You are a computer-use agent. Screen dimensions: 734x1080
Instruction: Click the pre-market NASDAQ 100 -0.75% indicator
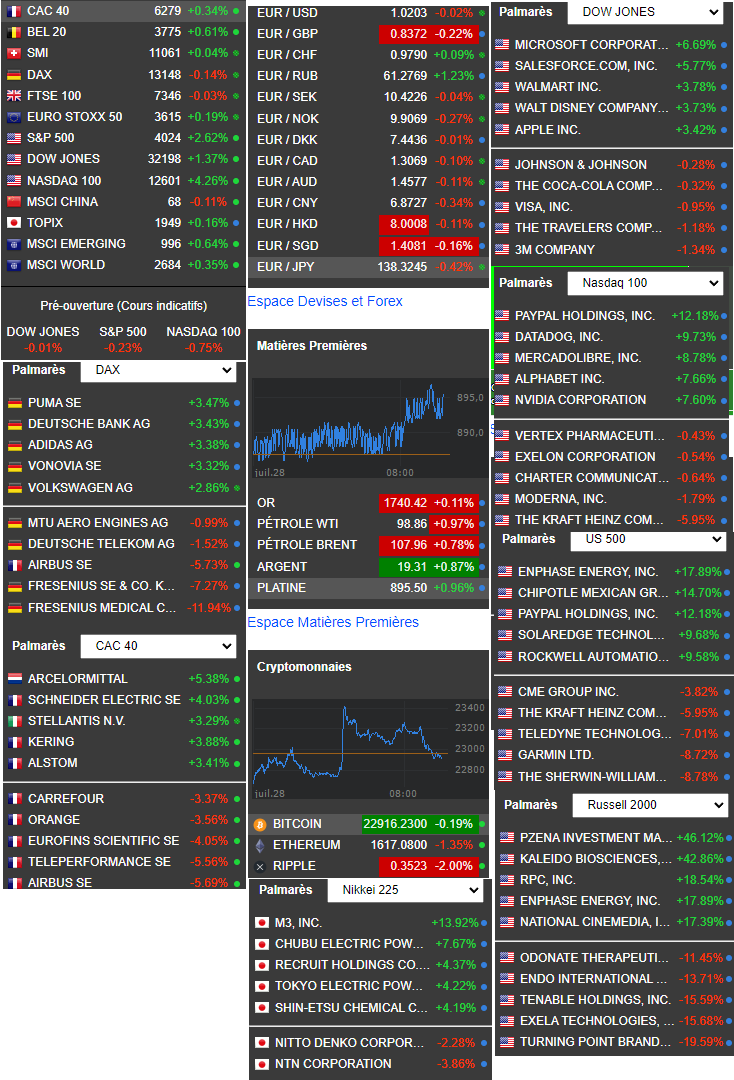coord(203,348)
